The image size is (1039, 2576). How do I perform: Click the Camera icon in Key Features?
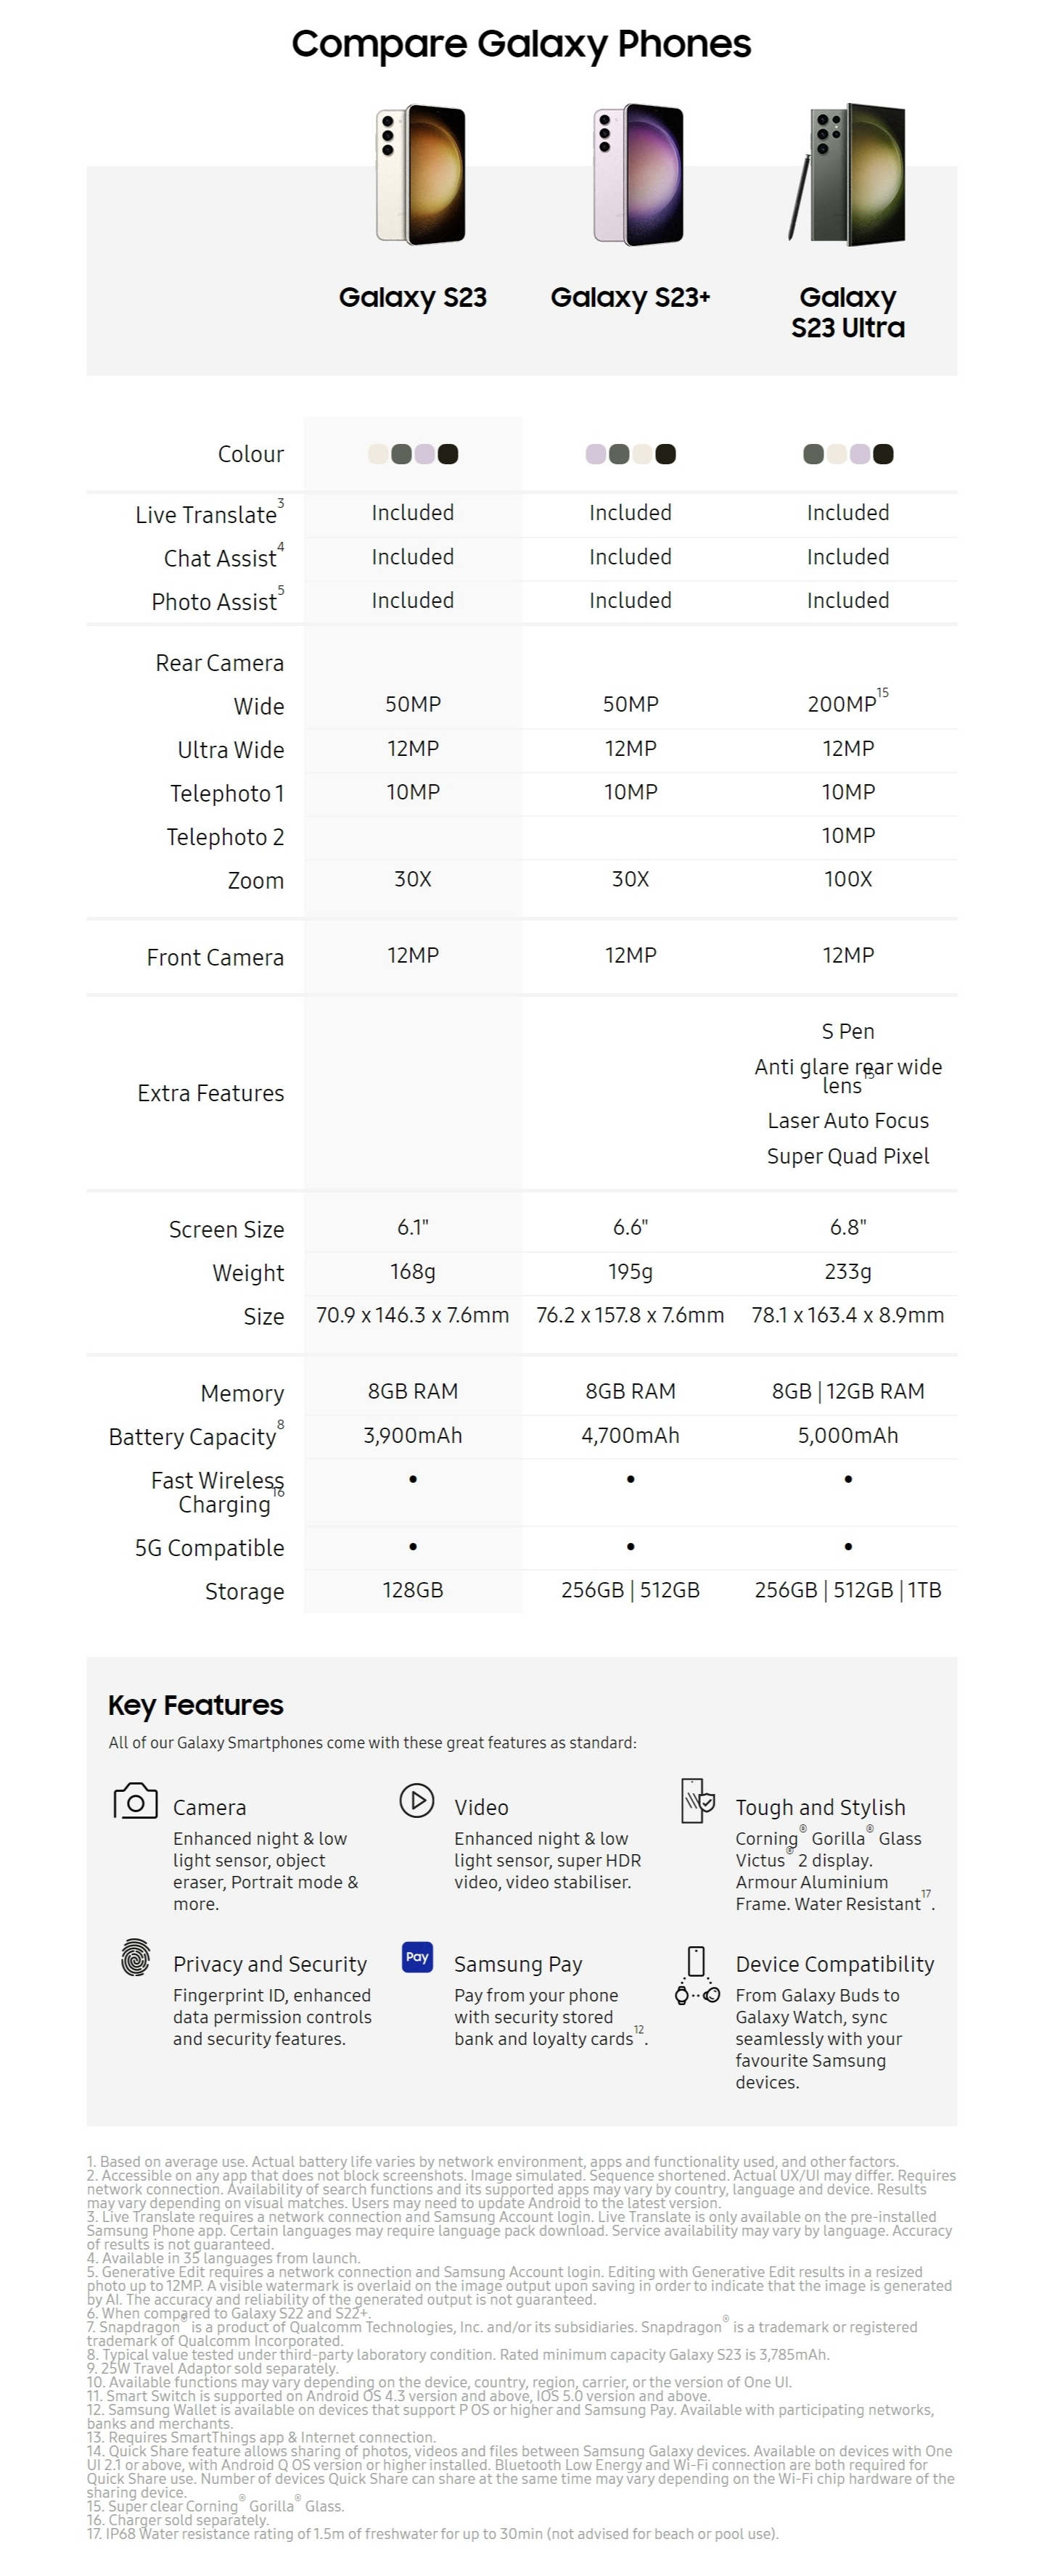pos(135,1801)
